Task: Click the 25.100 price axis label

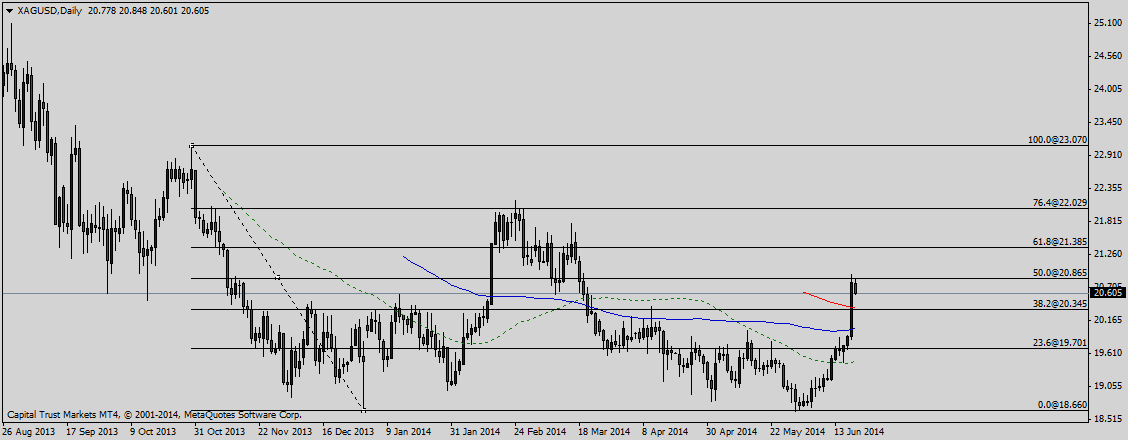Action: [x=1107, y=22]
